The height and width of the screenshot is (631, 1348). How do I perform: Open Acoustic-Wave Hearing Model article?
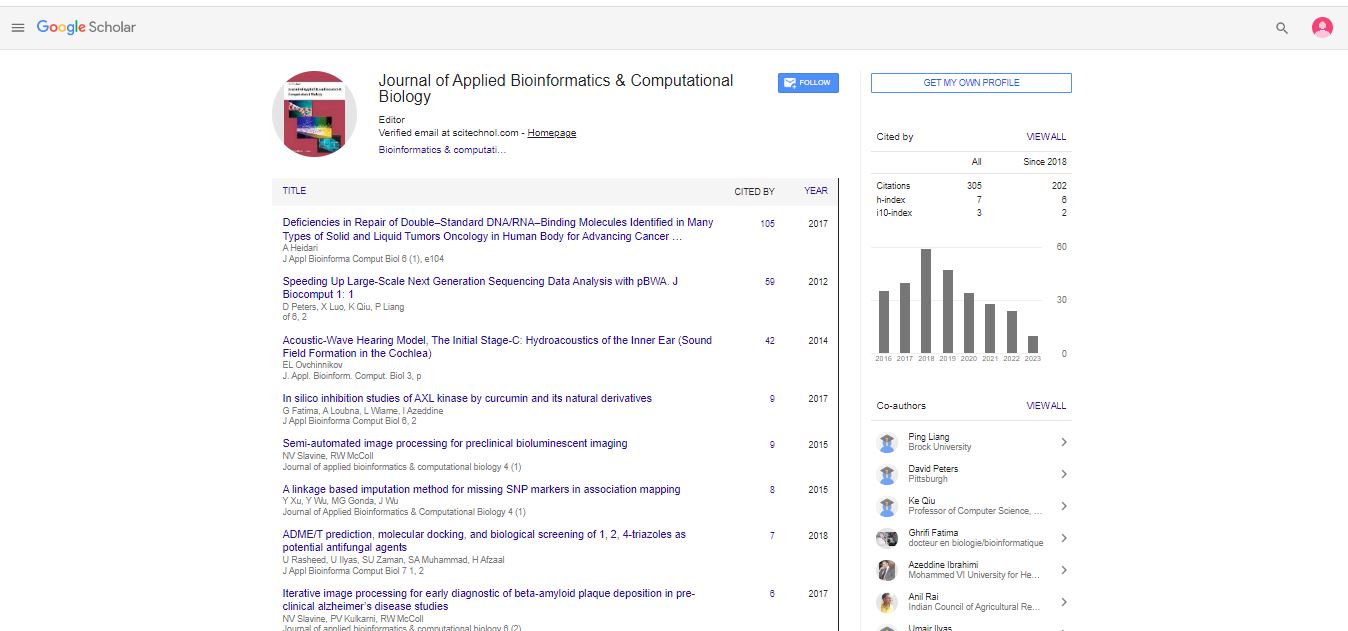click(497, 346)
